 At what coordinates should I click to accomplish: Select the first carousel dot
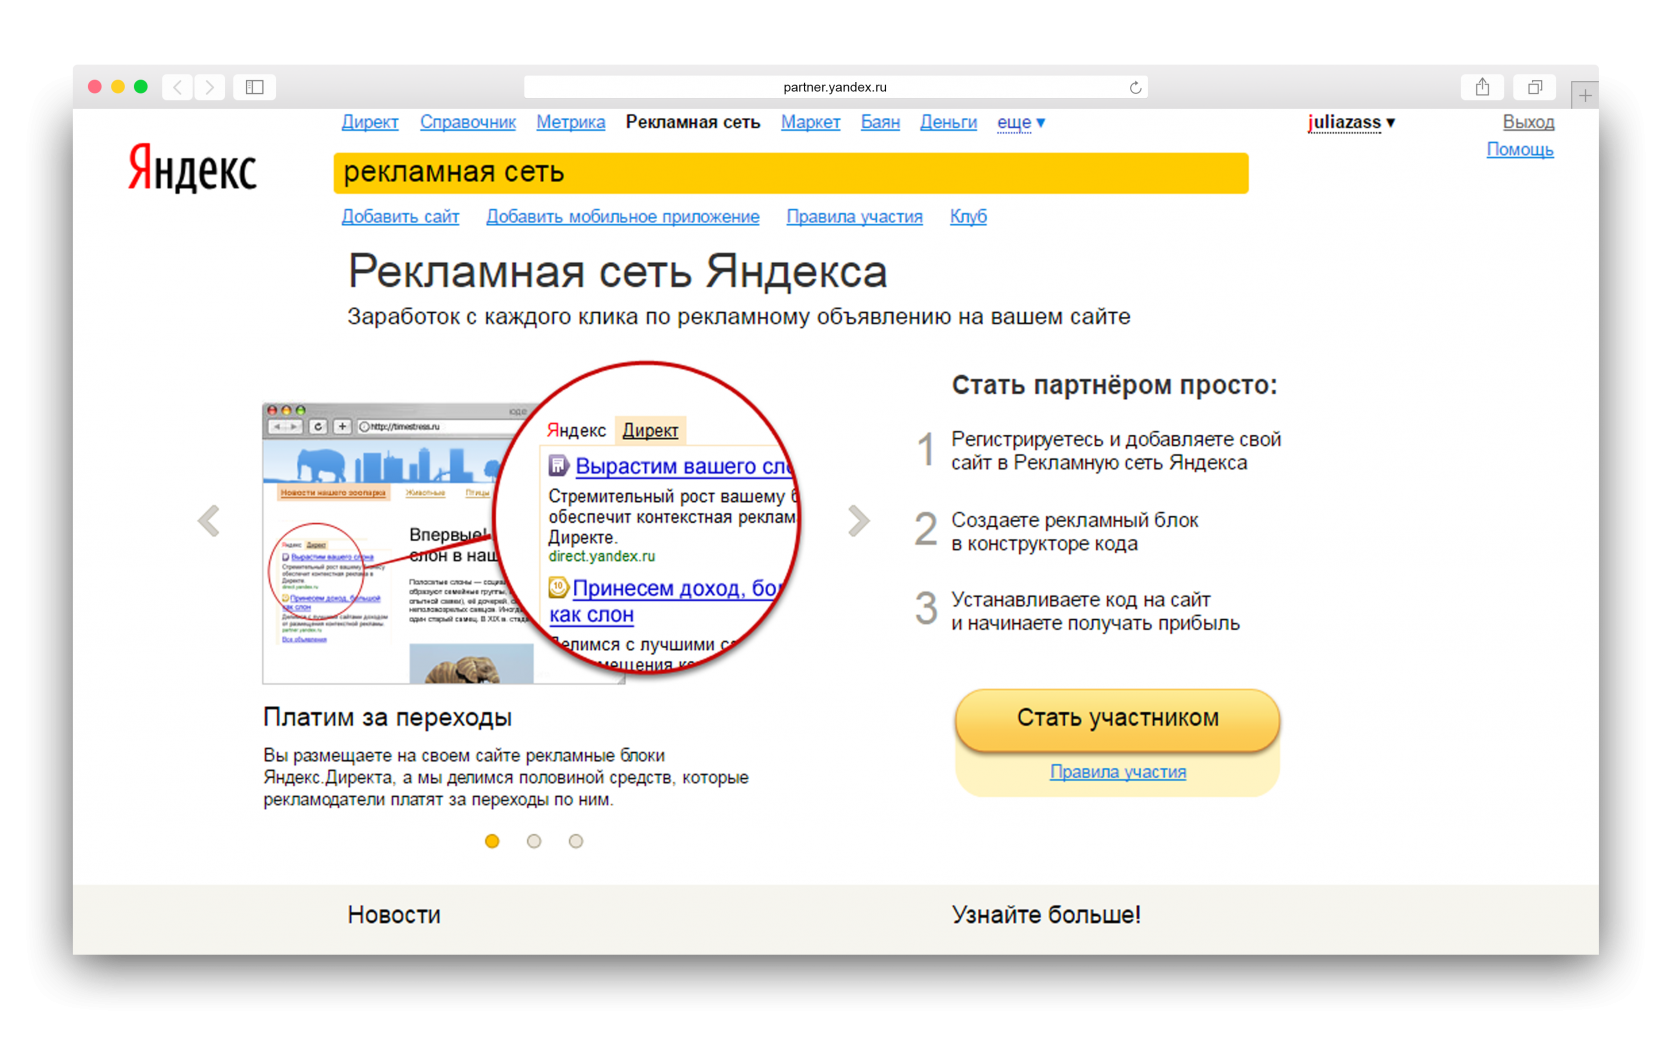[492, 841]
